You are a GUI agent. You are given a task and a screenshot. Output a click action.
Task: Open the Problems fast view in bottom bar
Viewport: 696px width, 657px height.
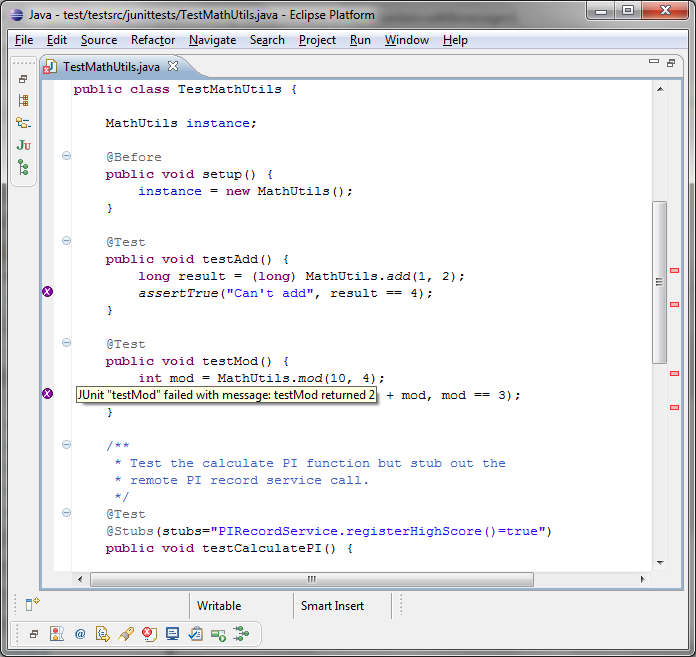point(57,634)
